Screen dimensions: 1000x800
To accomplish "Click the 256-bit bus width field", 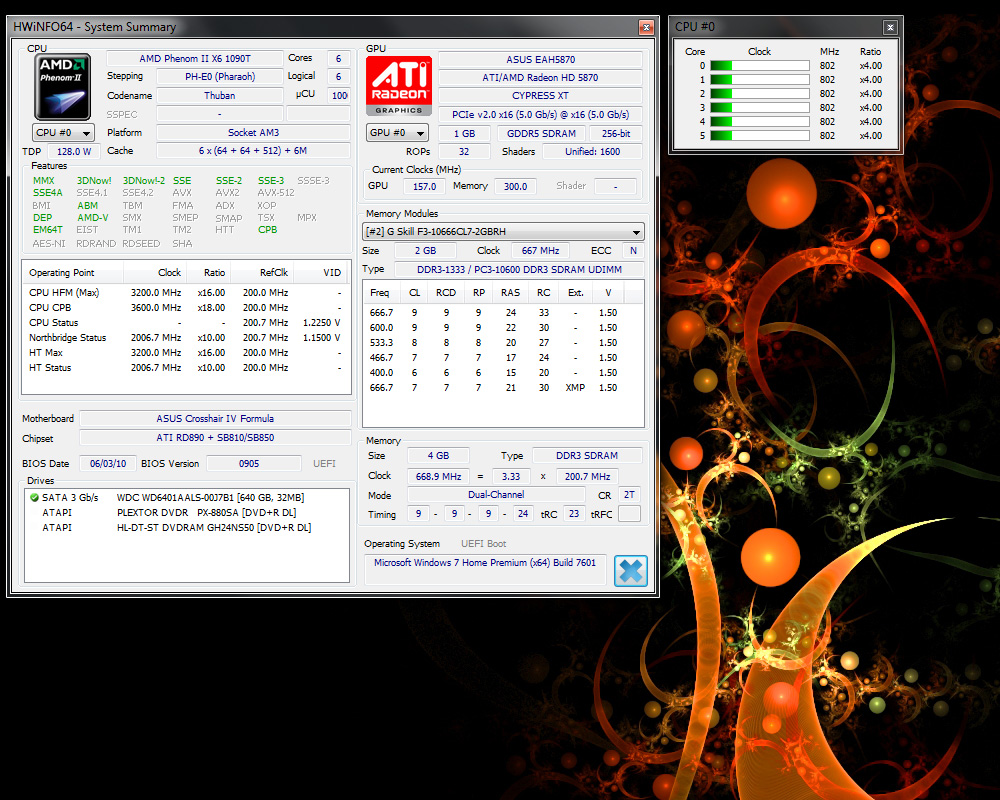I will click(x=615, y=134).
